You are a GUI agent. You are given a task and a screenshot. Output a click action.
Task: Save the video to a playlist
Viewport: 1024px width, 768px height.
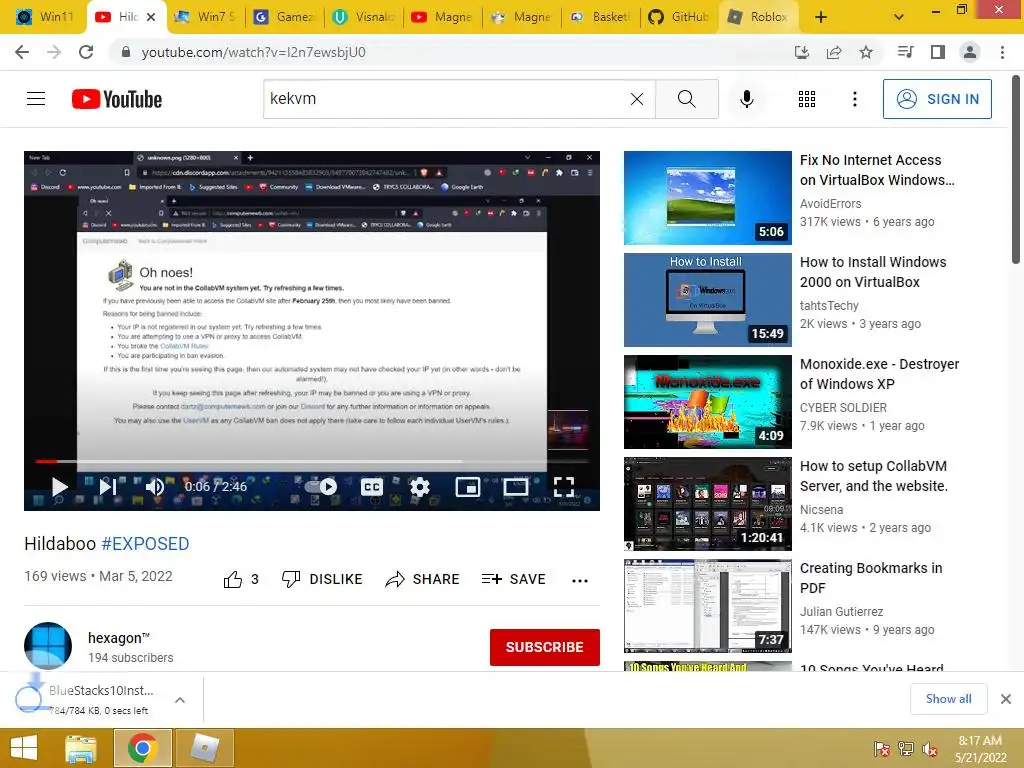click(x=513, y=579)
